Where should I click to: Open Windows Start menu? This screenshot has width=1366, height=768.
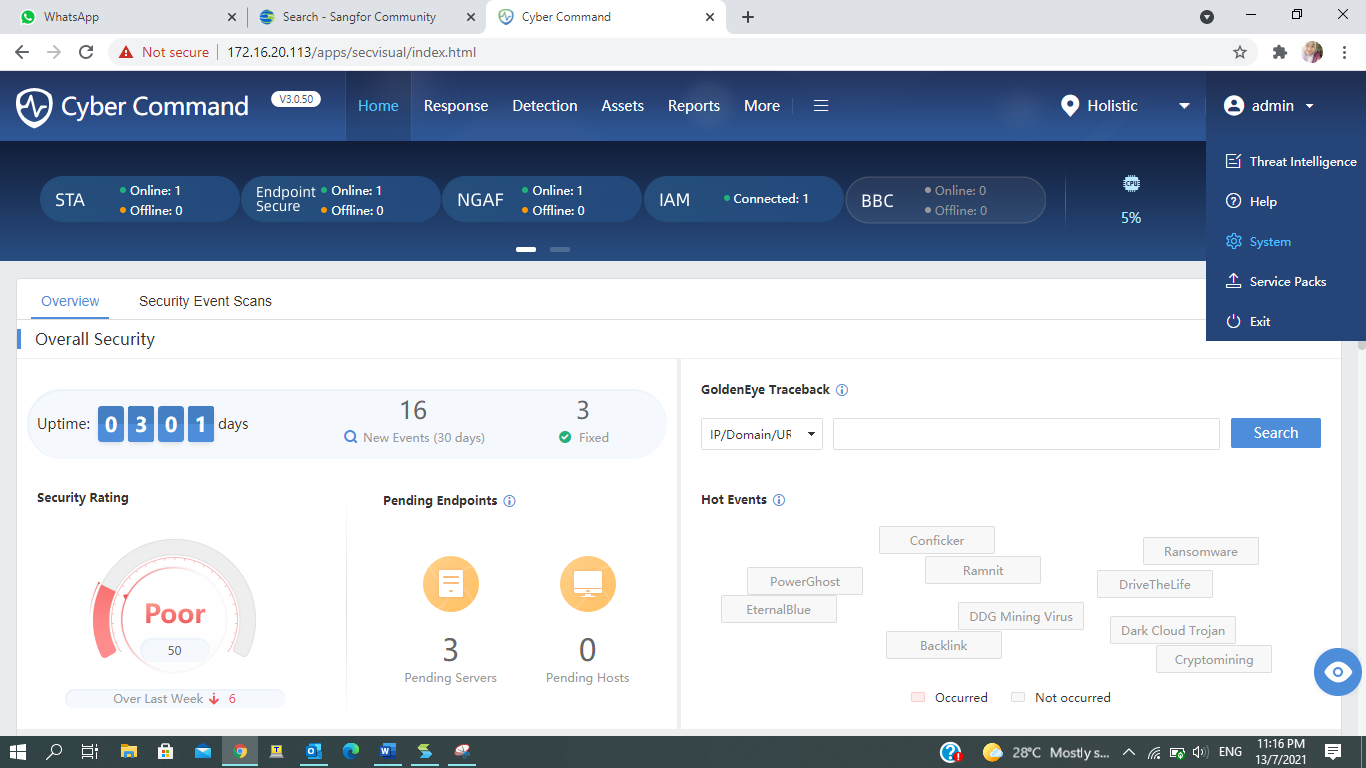click(x=18, y=751)
